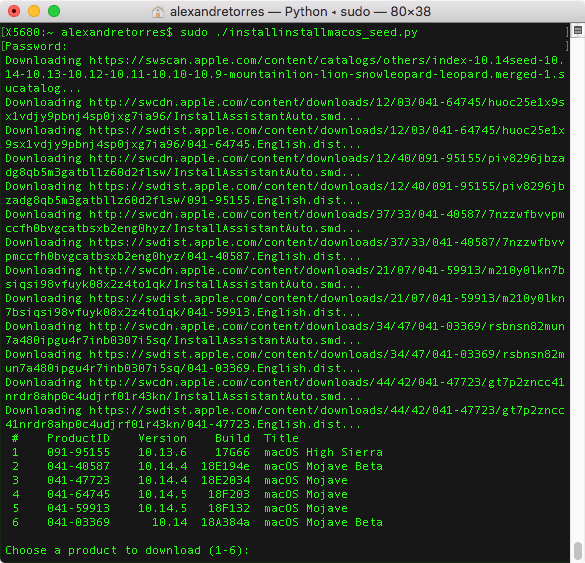
Task: Click the split pane icon at top right
Action: coord(578,30)
